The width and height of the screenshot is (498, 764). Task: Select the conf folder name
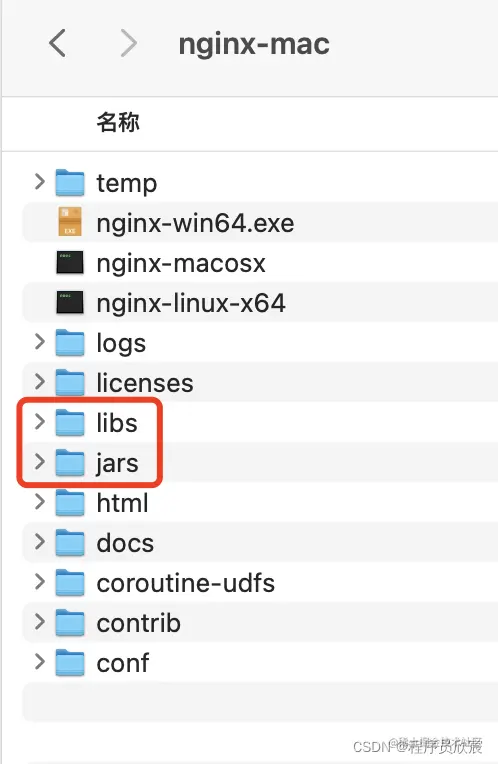tap(123, 662)
